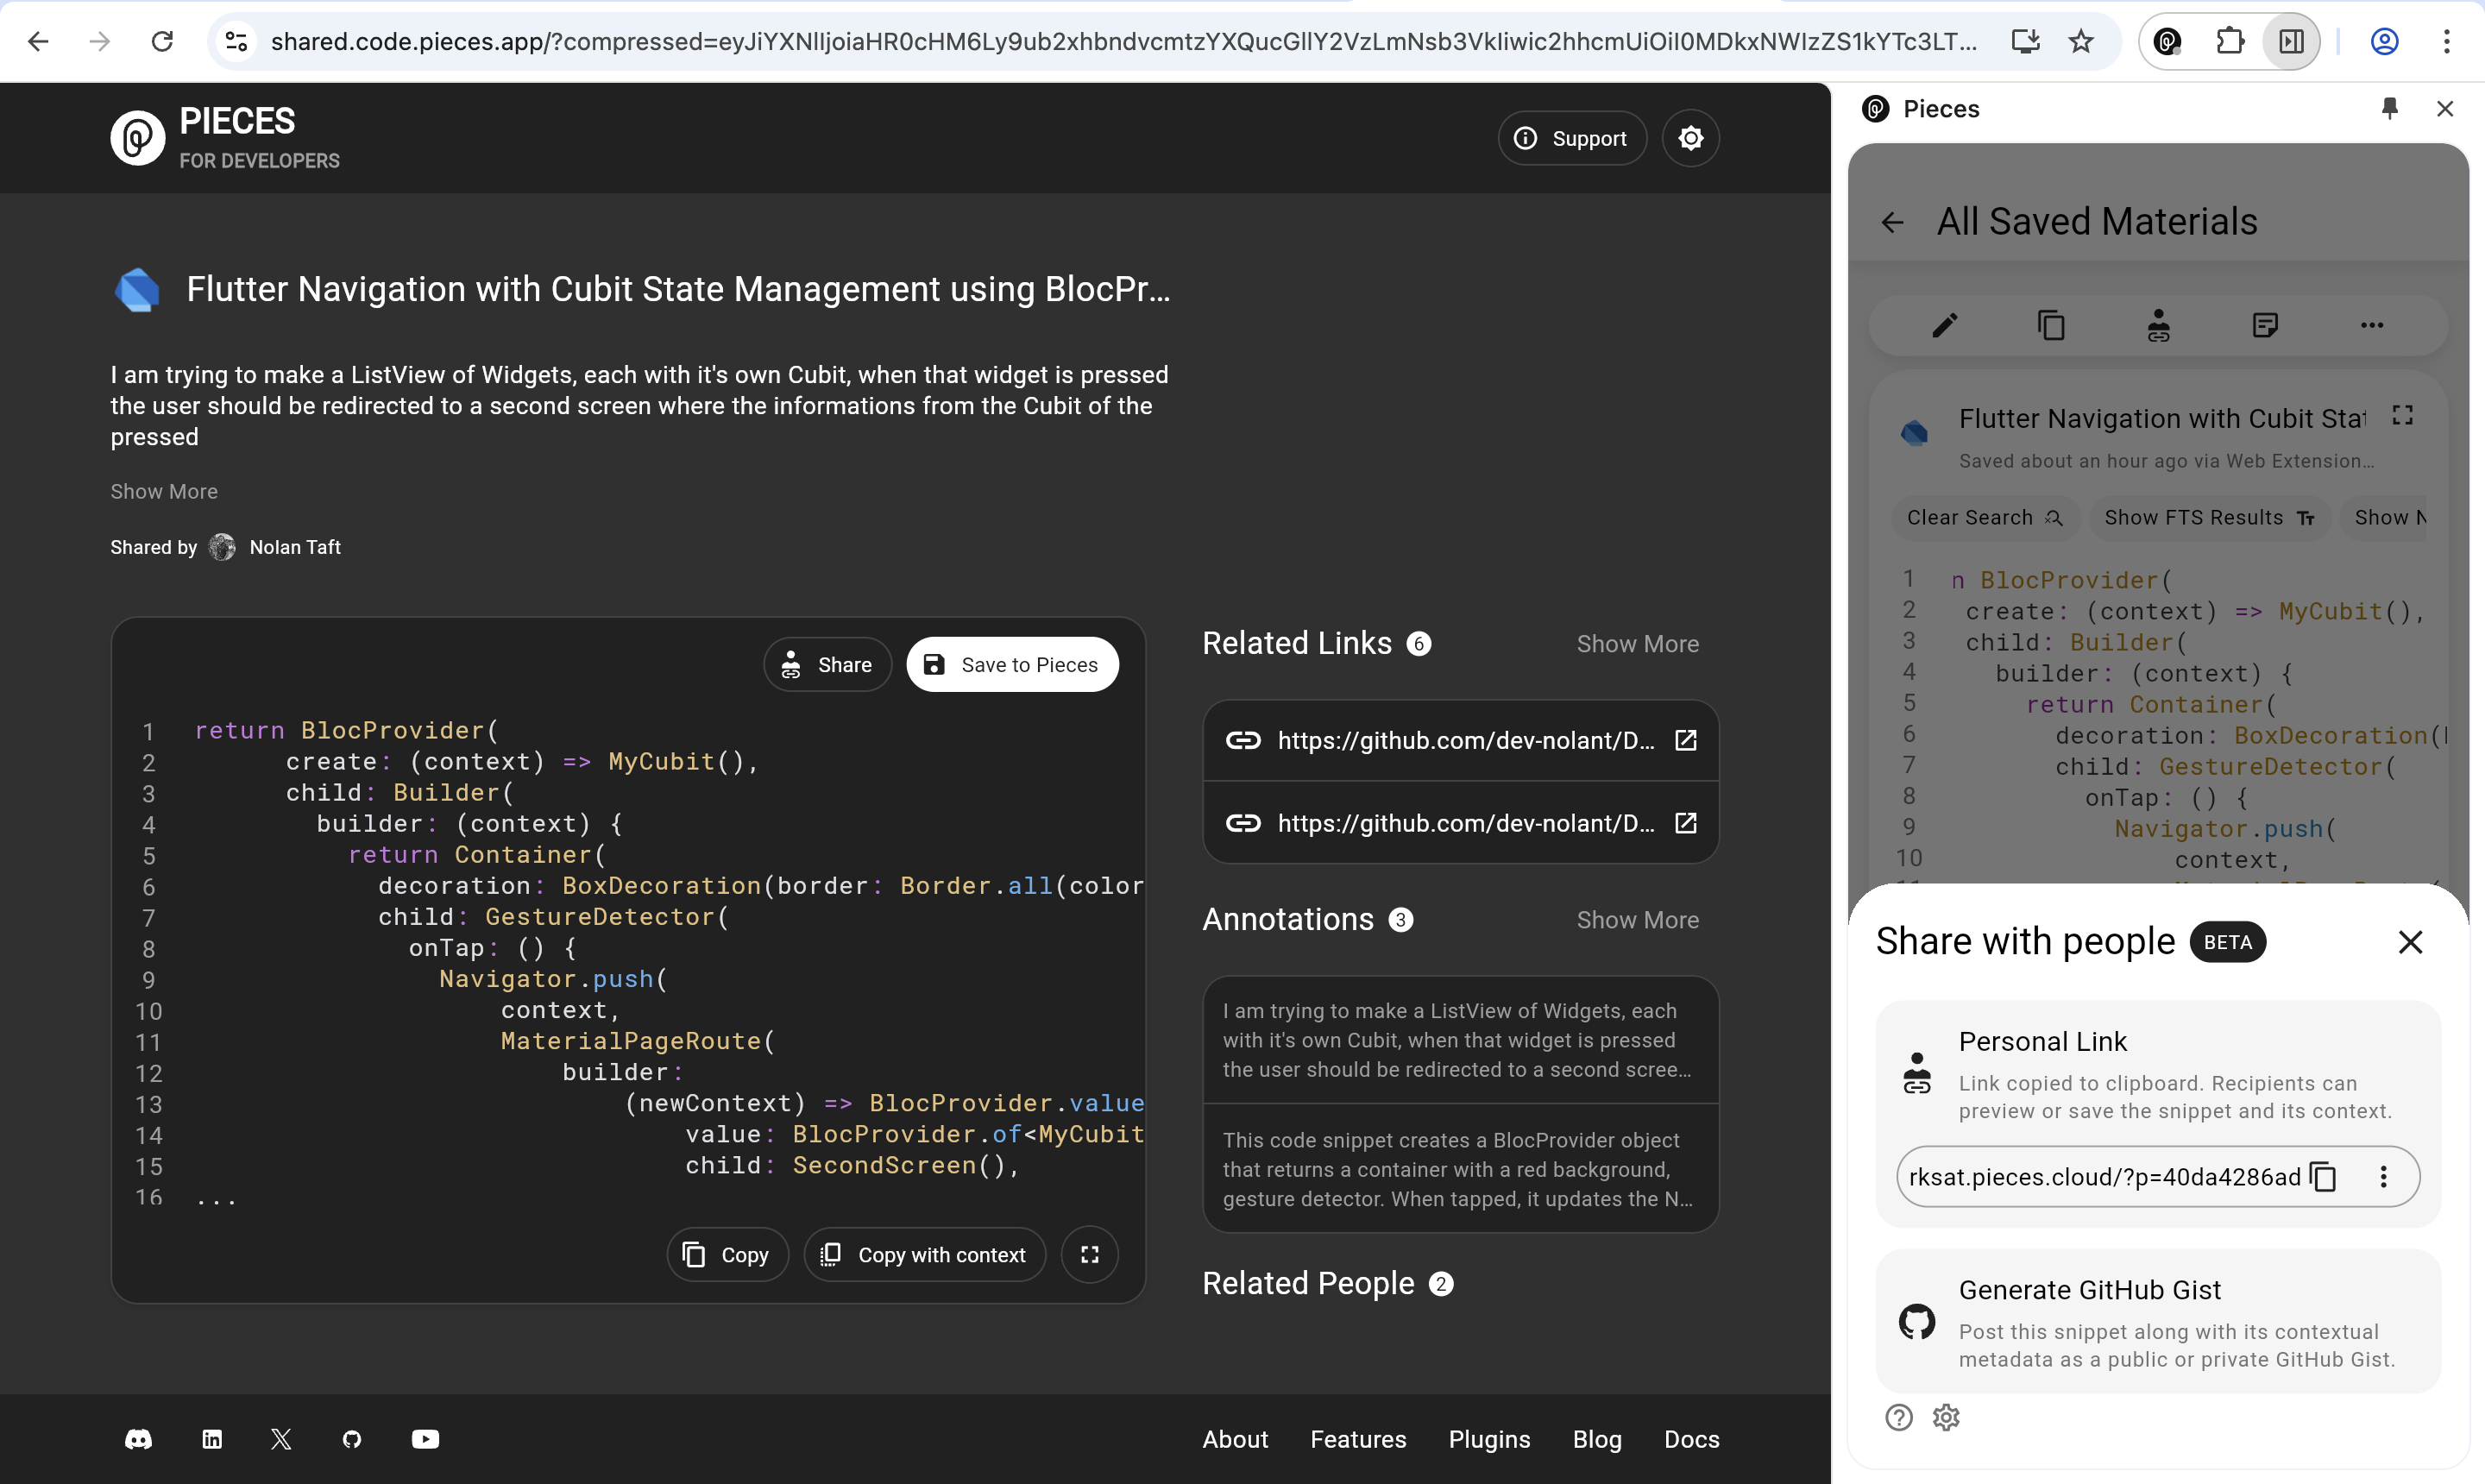Open the YouTube footer icon
Viewport: 2485px width, 1484px height.
click(x=425, y=1439)
